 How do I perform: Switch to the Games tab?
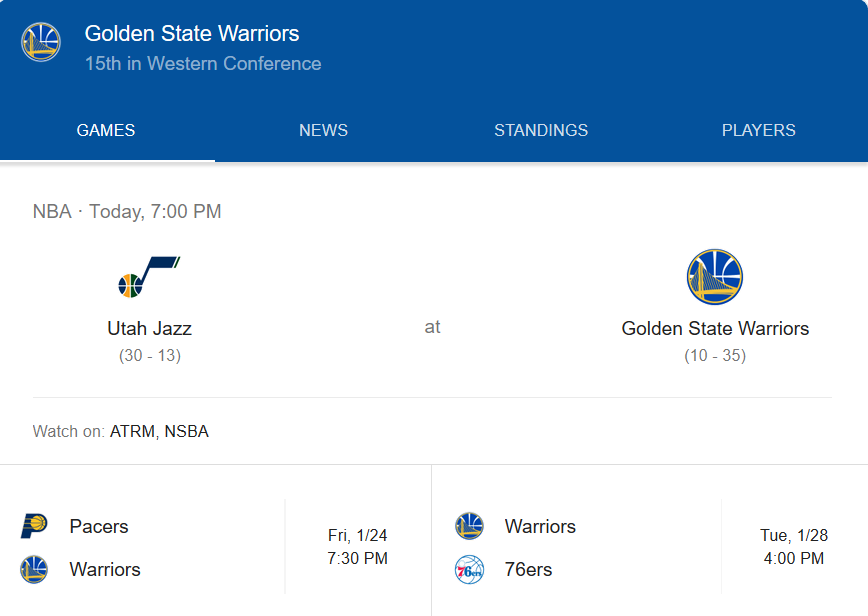pos(106,130)
